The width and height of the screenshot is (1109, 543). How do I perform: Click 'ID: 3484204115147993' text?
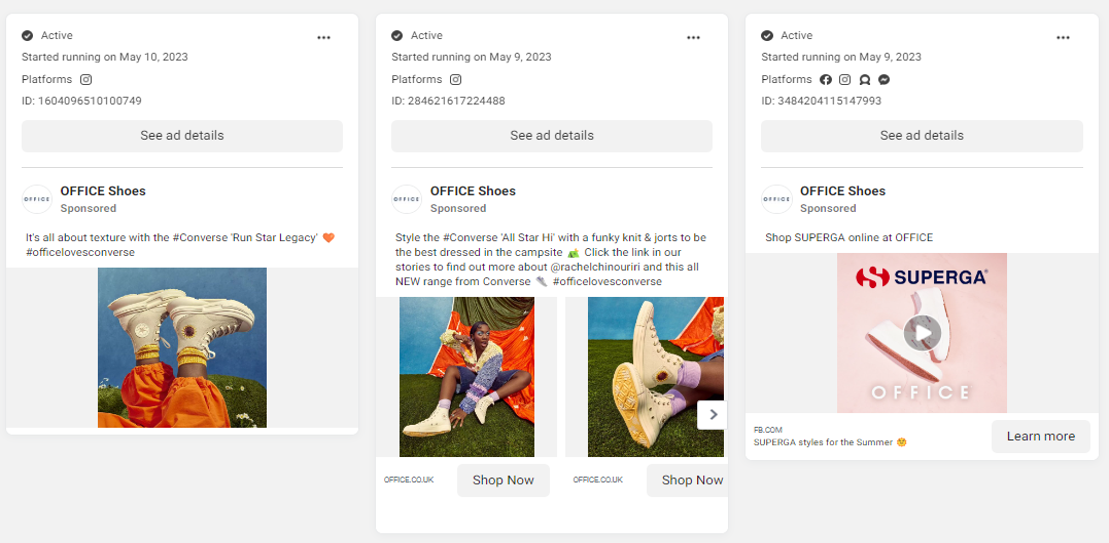click(821, 101)
